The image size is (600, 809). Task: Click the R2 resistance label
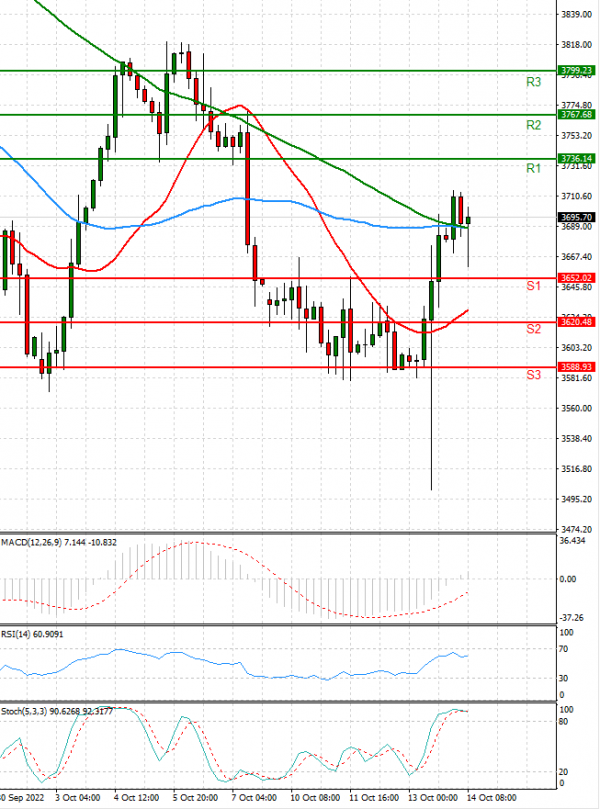(533, 125)
